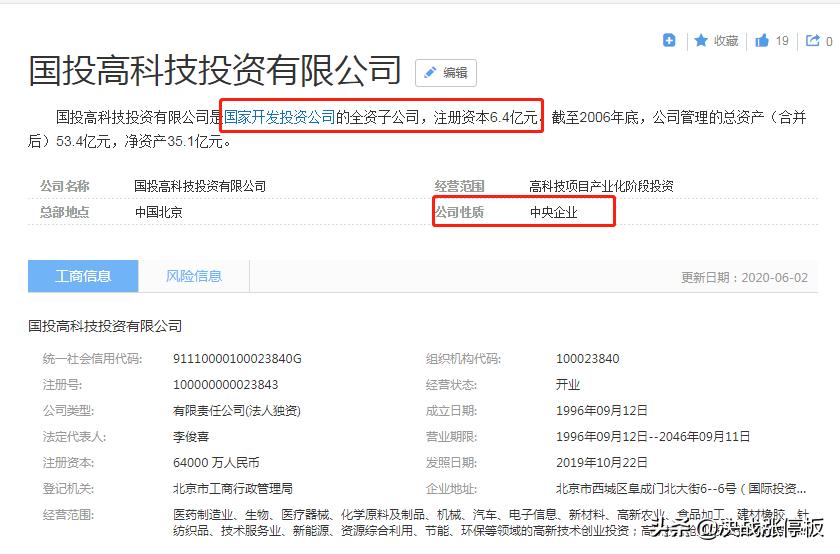This screenshot has height=554, width=840.
Task: Click the 公司名称 field label
Action: [x=65, y=186]
